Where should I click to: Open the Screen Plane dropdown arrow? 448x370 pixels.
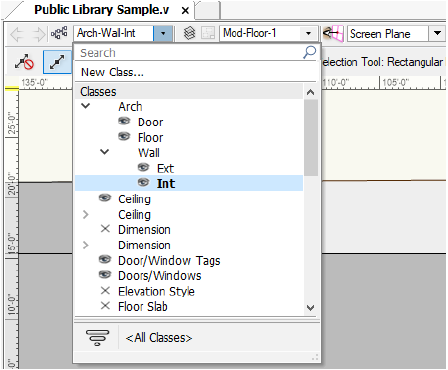[437, 33]
